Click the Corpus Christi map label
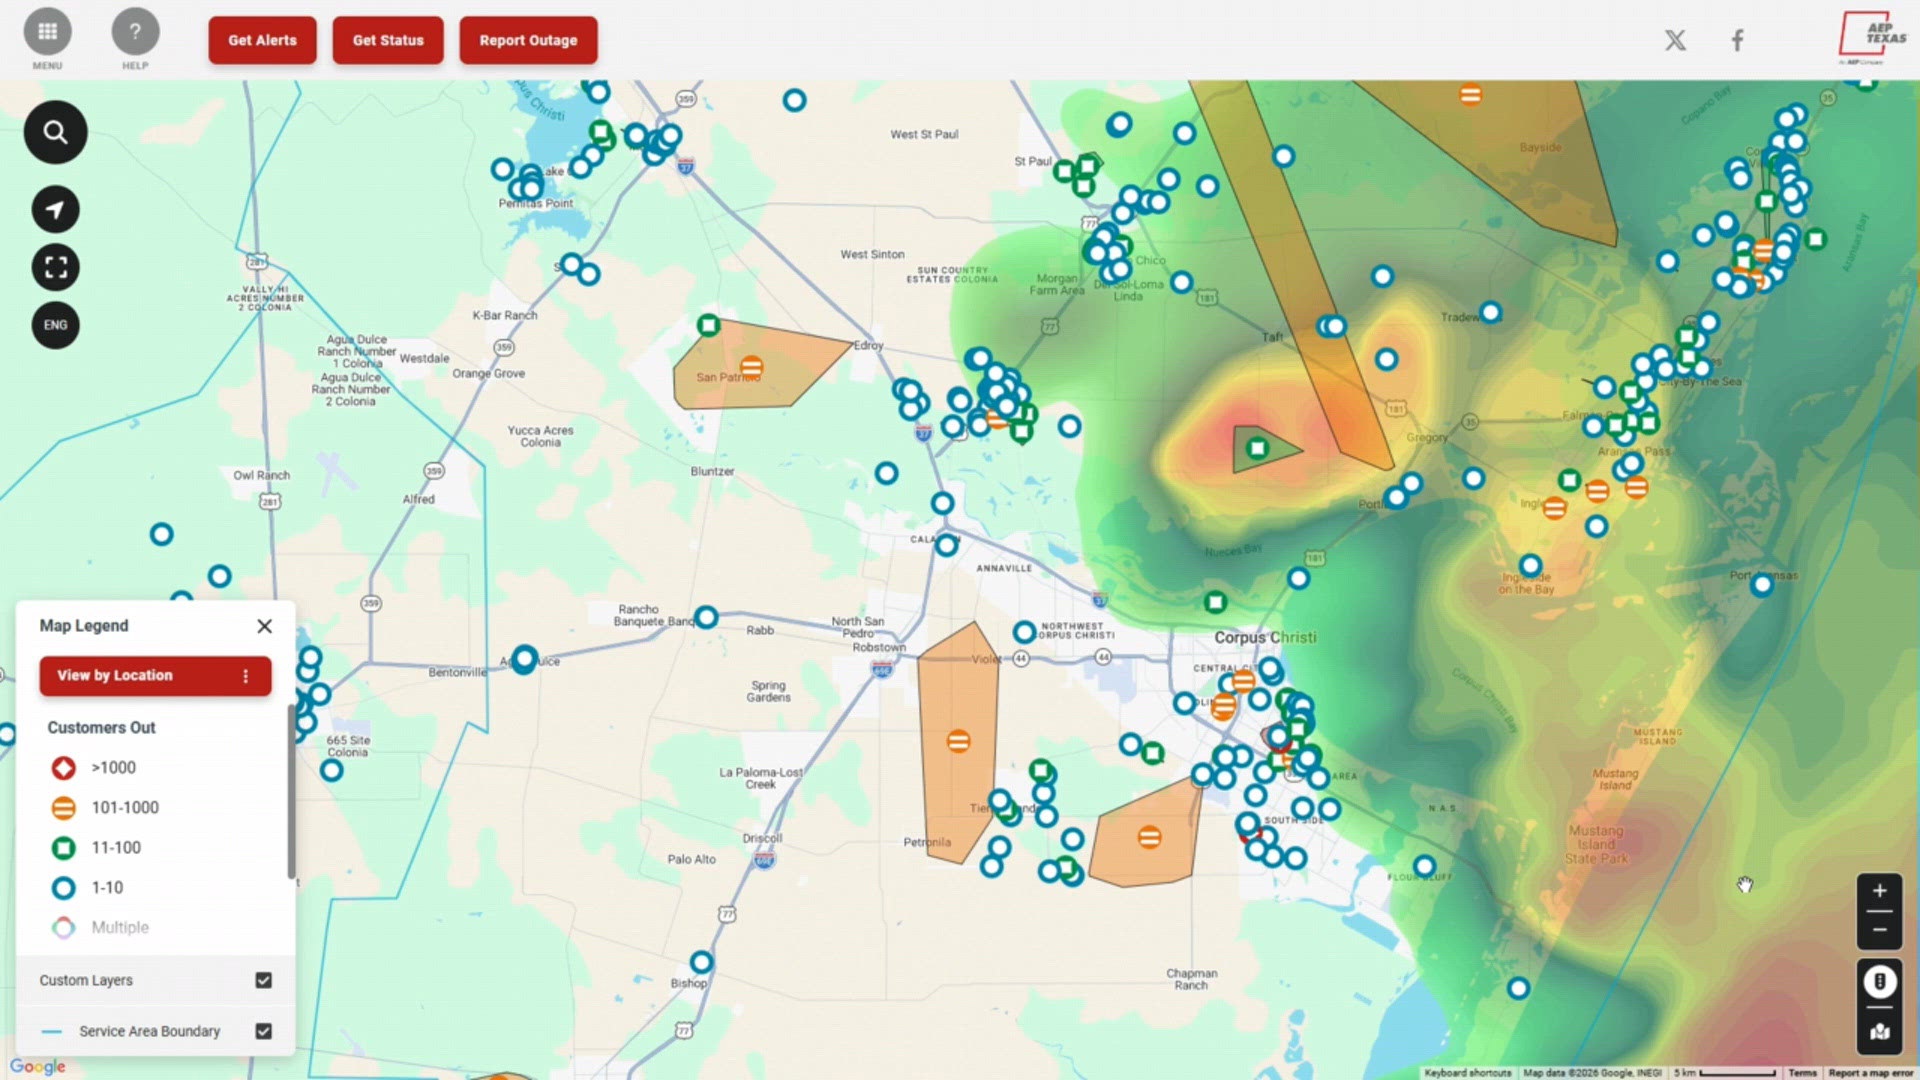Viewport: 1920px width, 1080px height. click(1265, 637)
